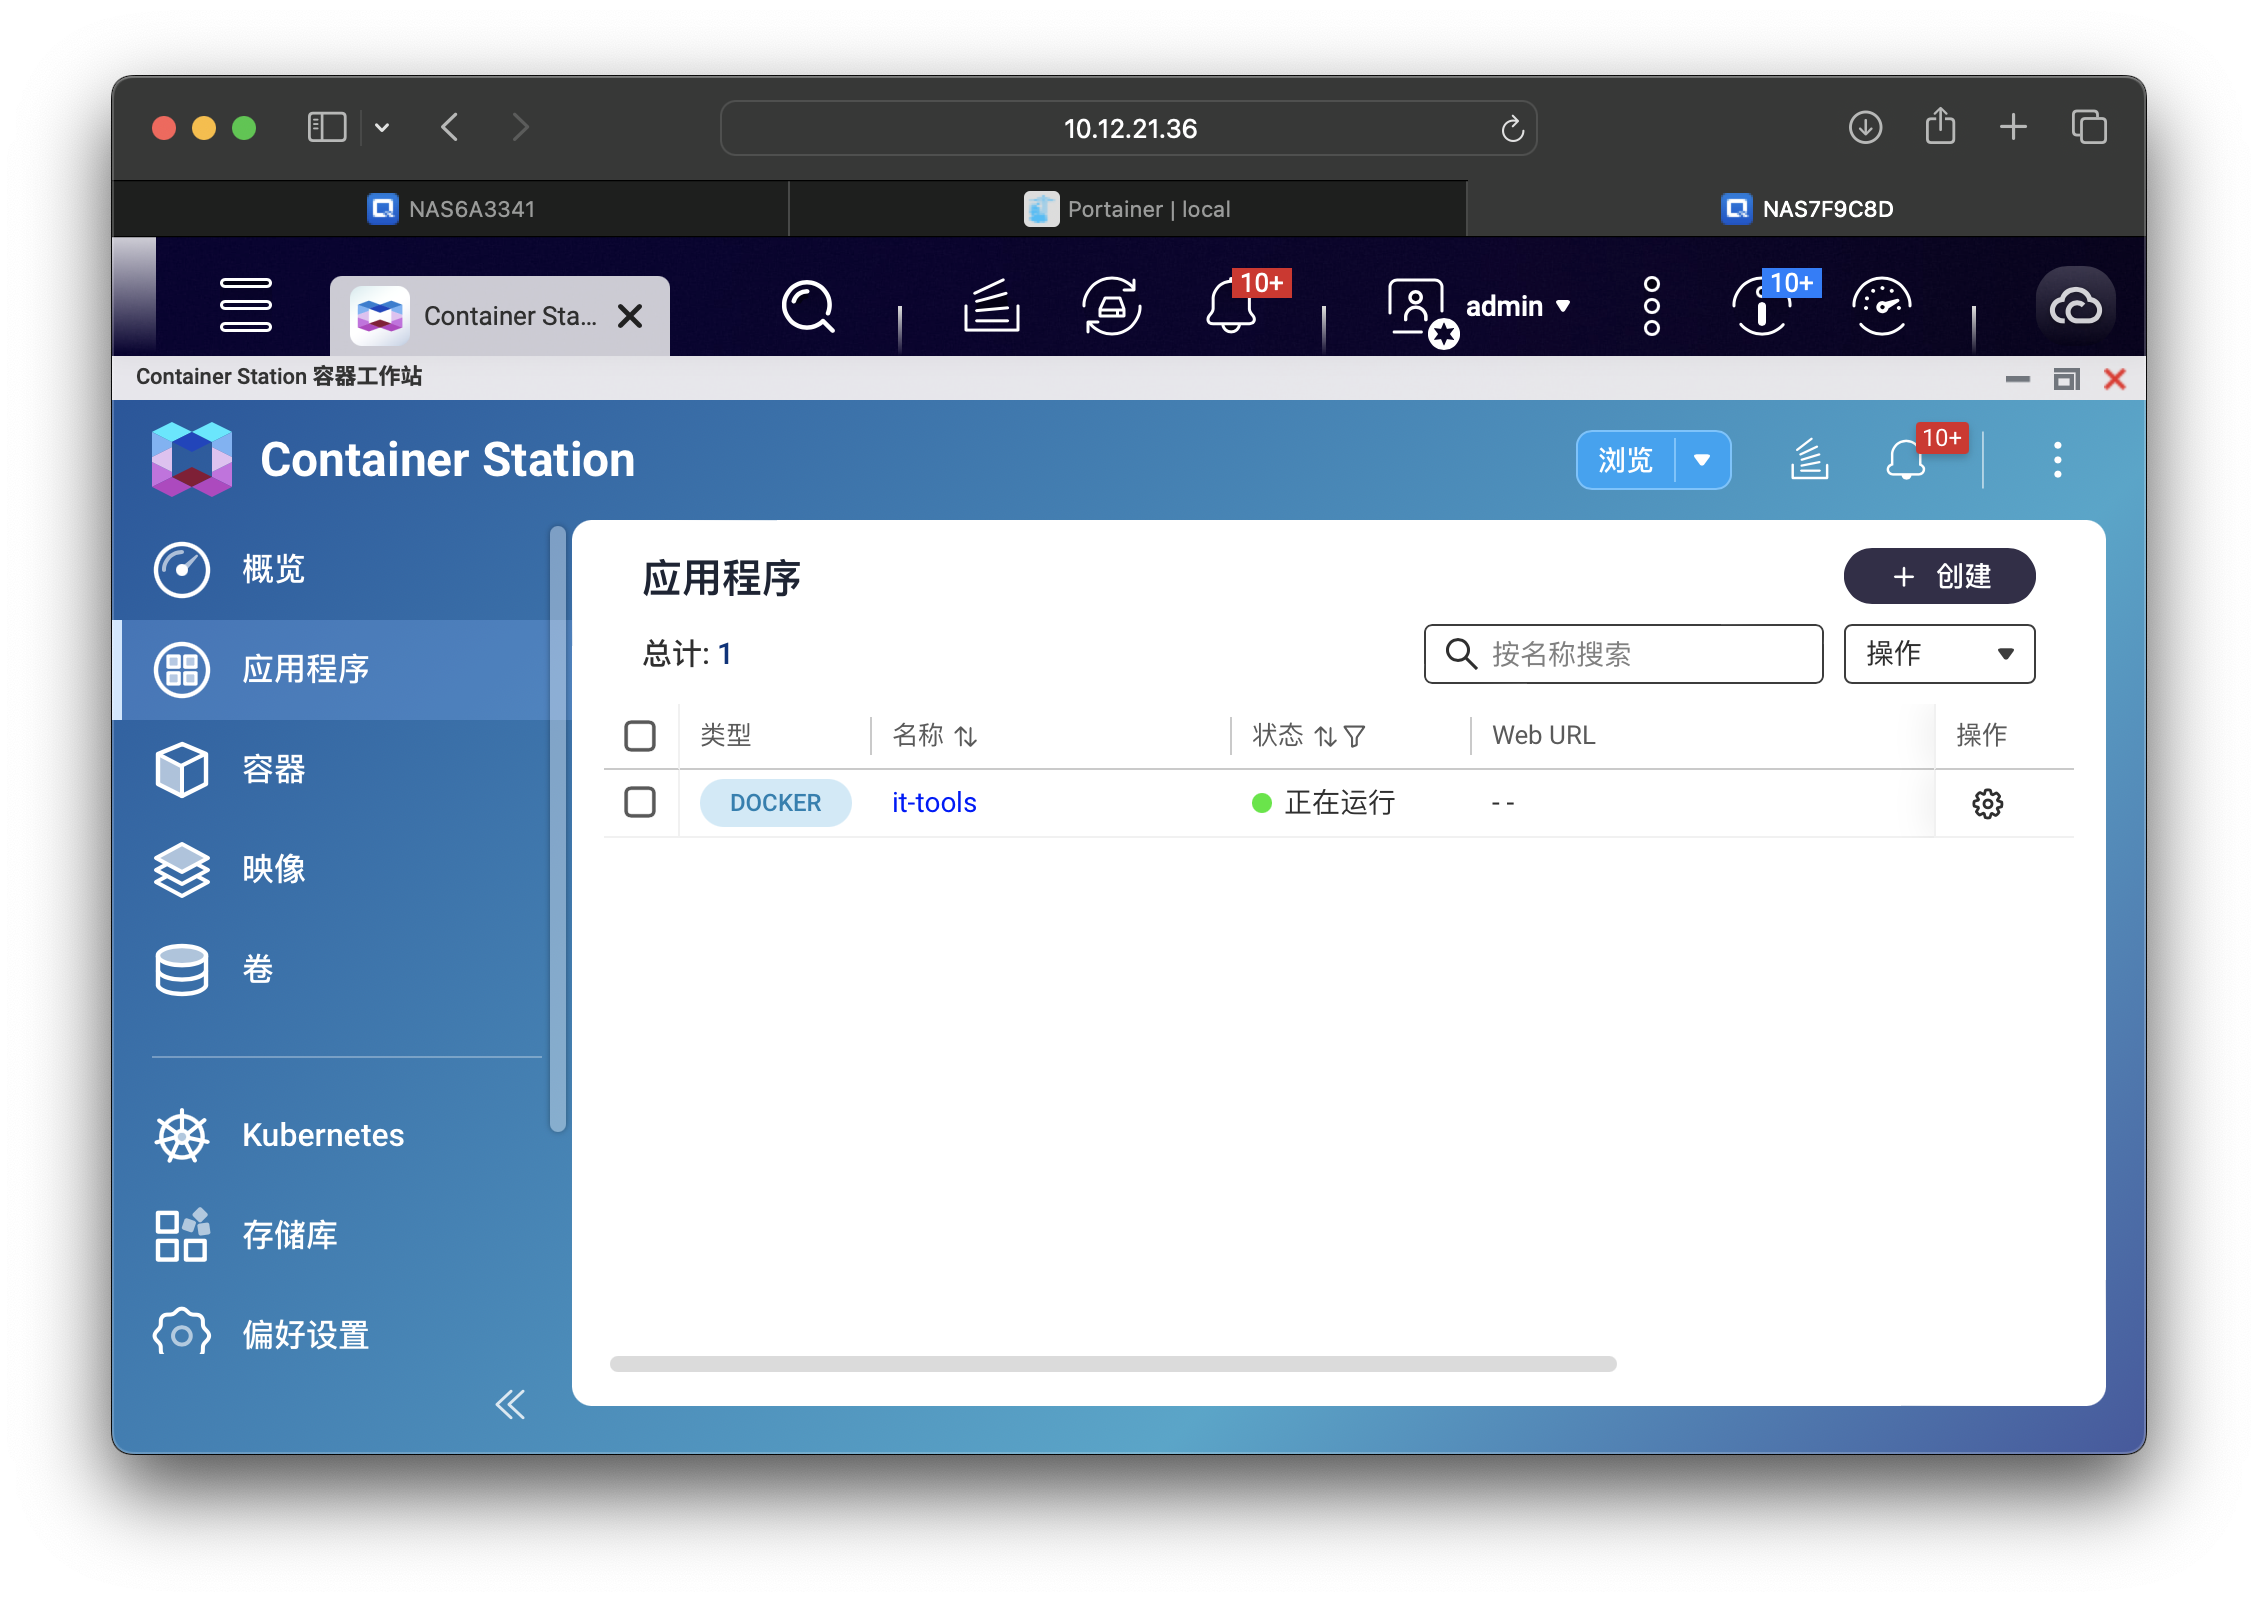Open 映像 images in sidebar
2258x1602 pixels.
tap(340, 869)
